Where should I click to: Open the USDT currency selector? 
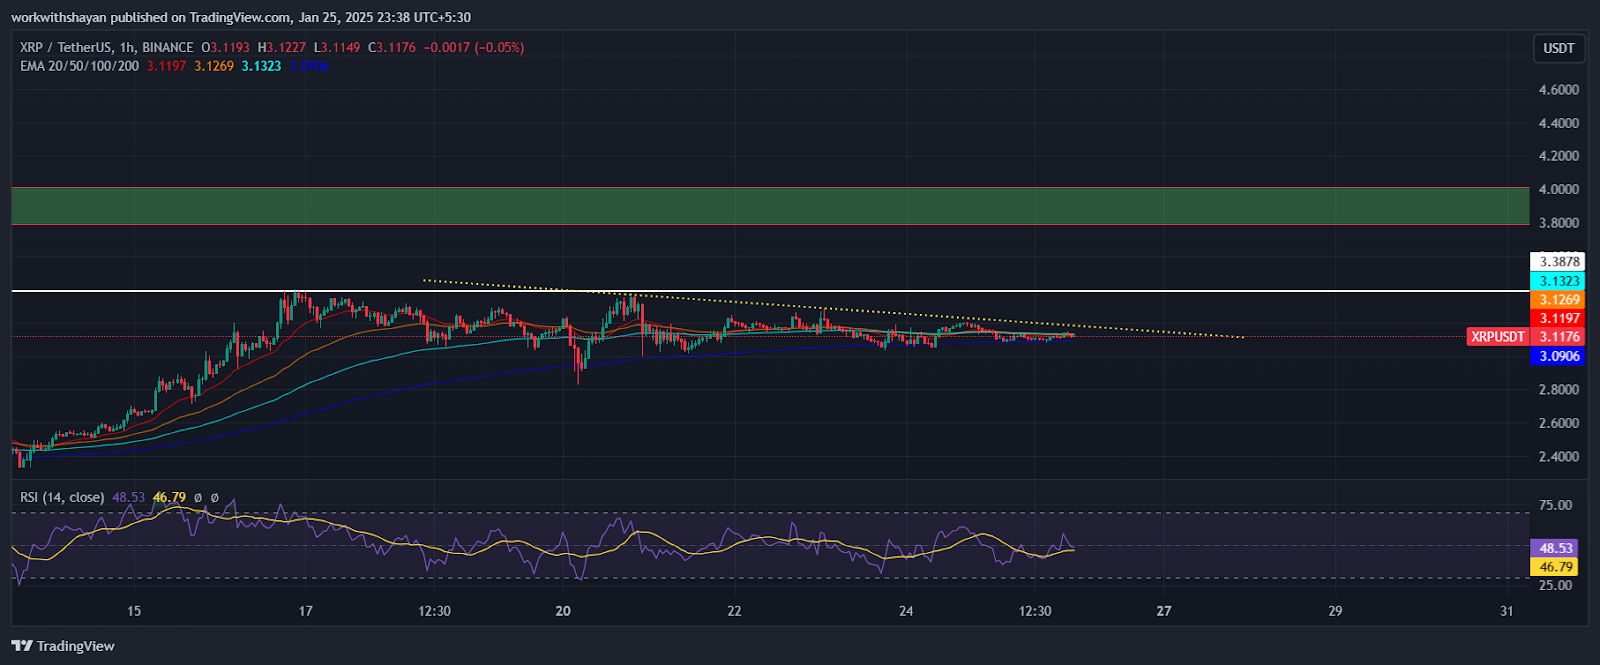click(1558, 48)
